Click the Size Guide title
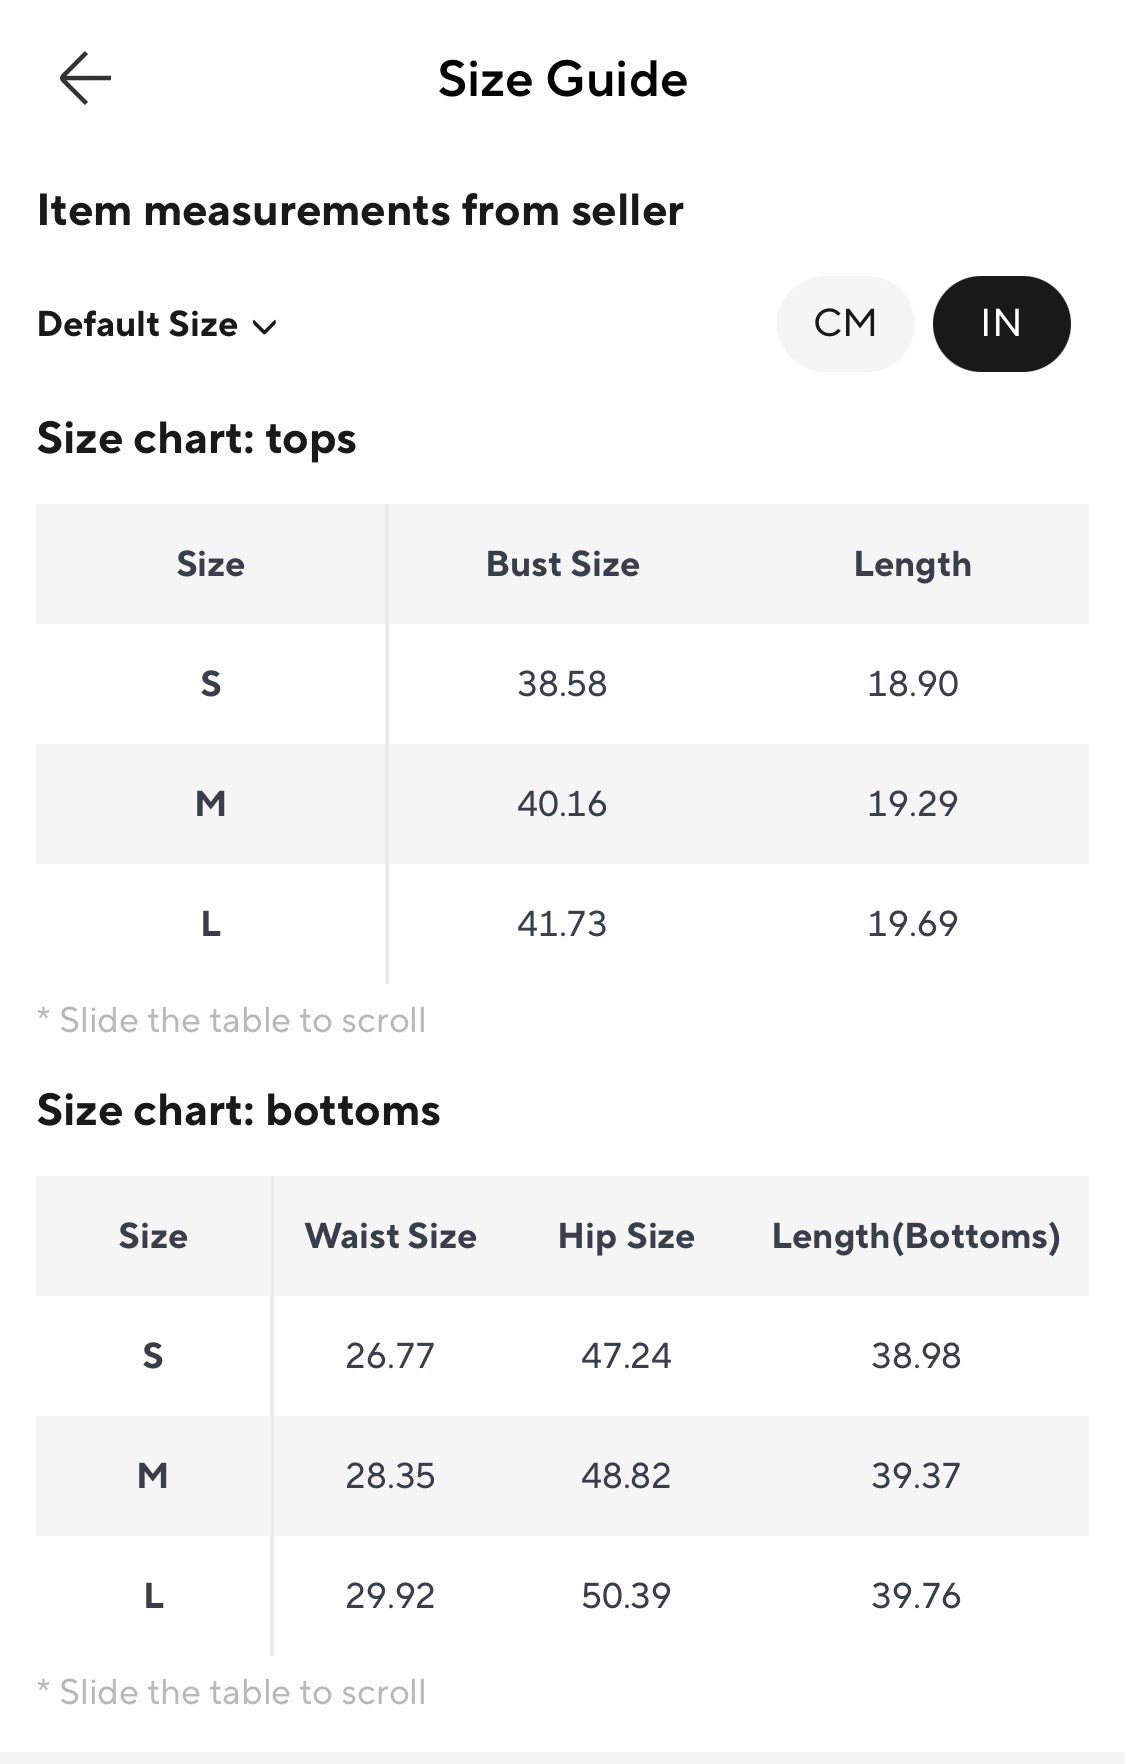 tap(563, 79)
